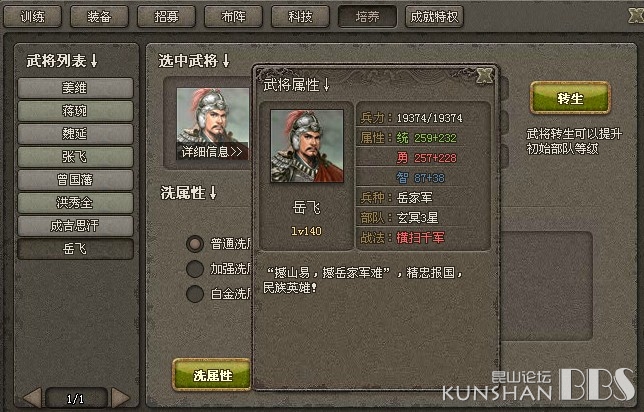This screenshot has height=412, width=644.
Task: Open the 科技 tab
Action: click(x=300, y=16)
